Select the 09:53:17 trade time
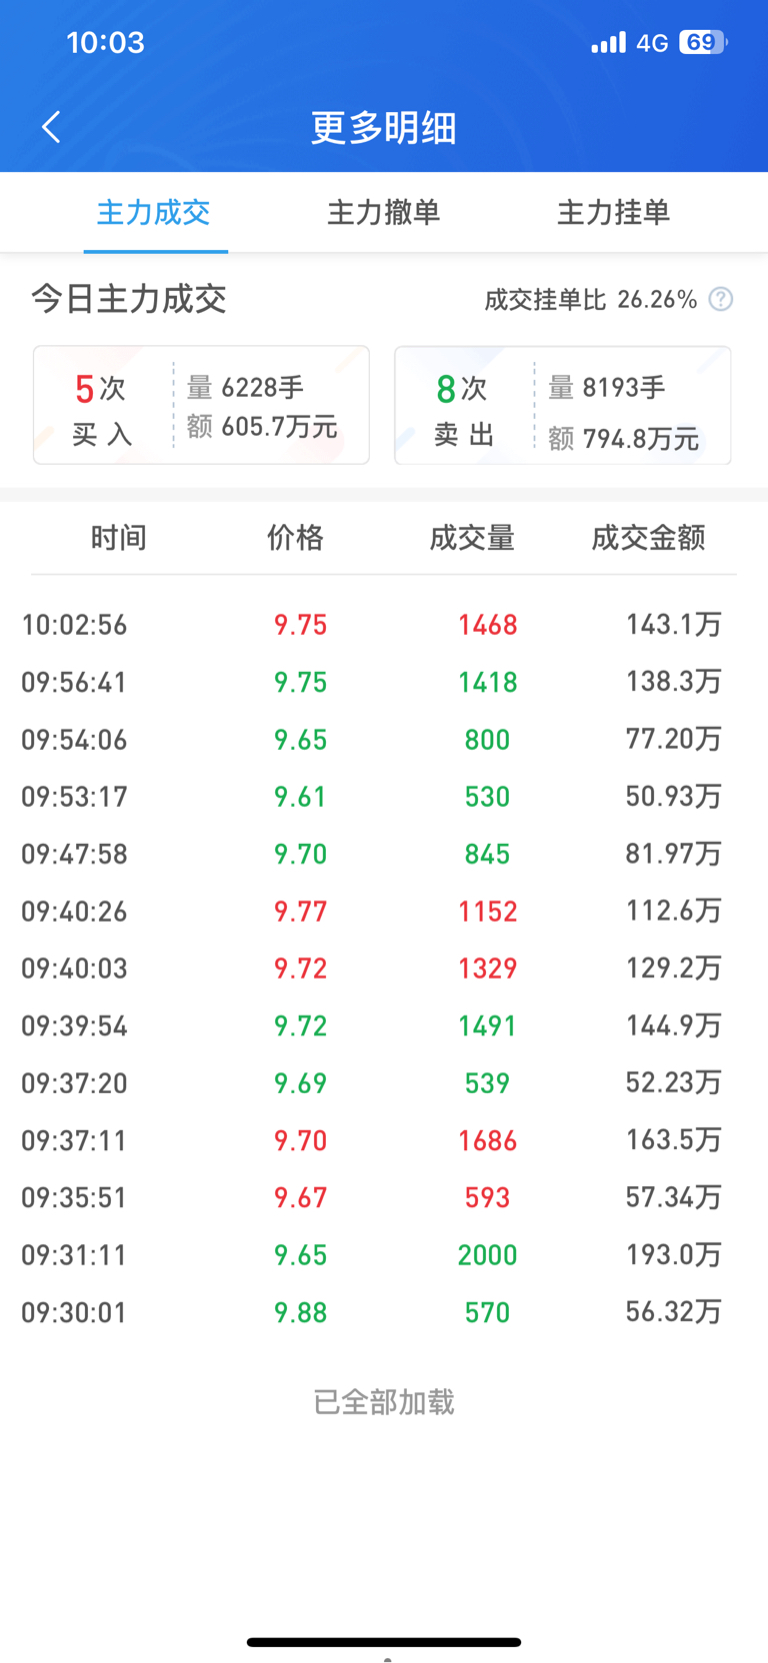Viewport: 768px width, 1663px height. click(x=75, y=797)
